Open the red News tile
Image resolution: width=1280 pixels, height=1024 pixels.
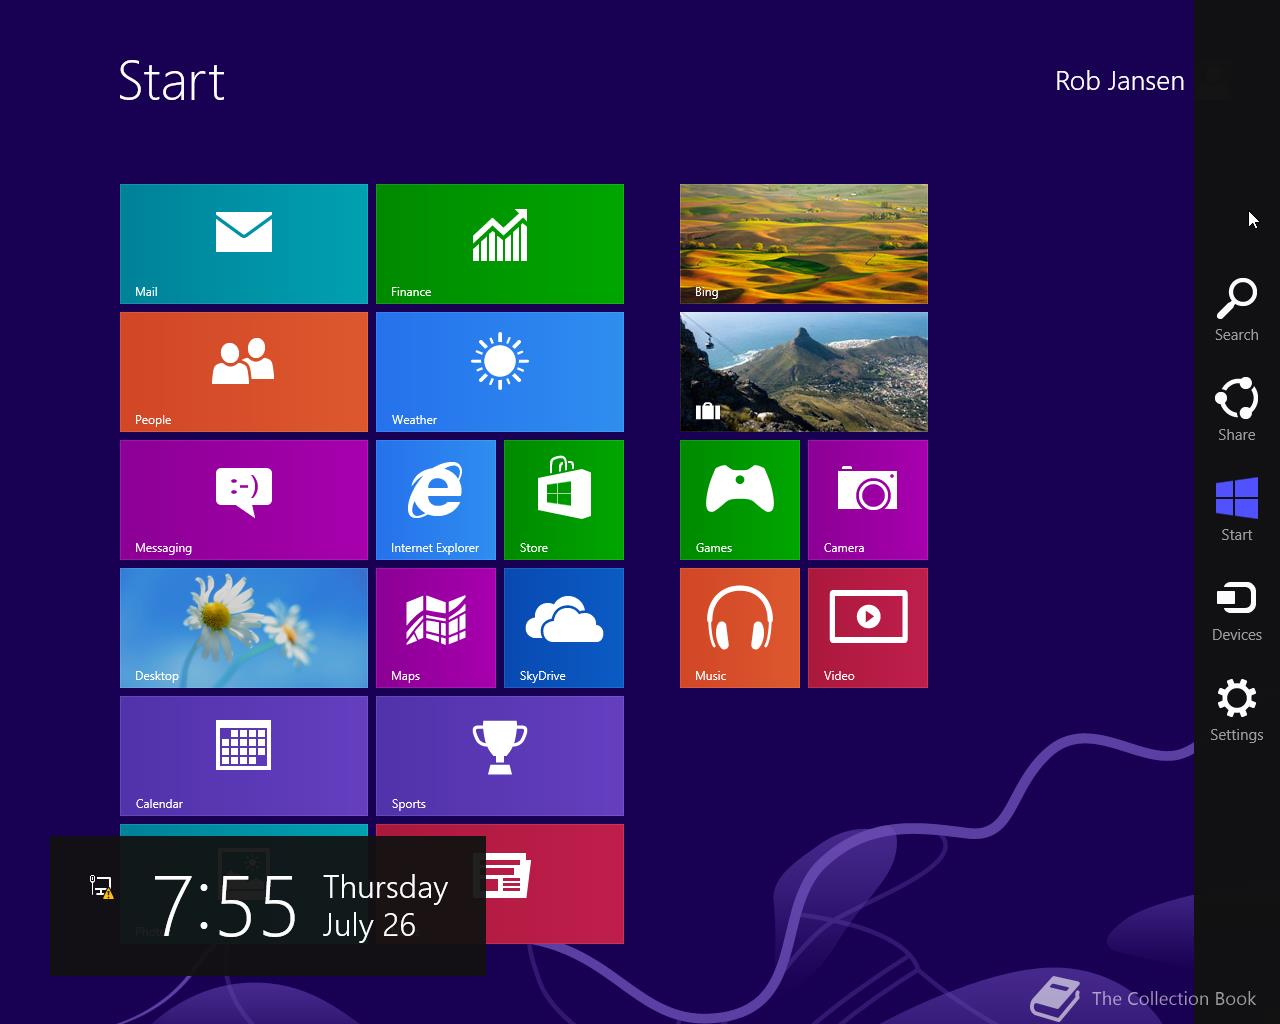click(x=555, y=884)
